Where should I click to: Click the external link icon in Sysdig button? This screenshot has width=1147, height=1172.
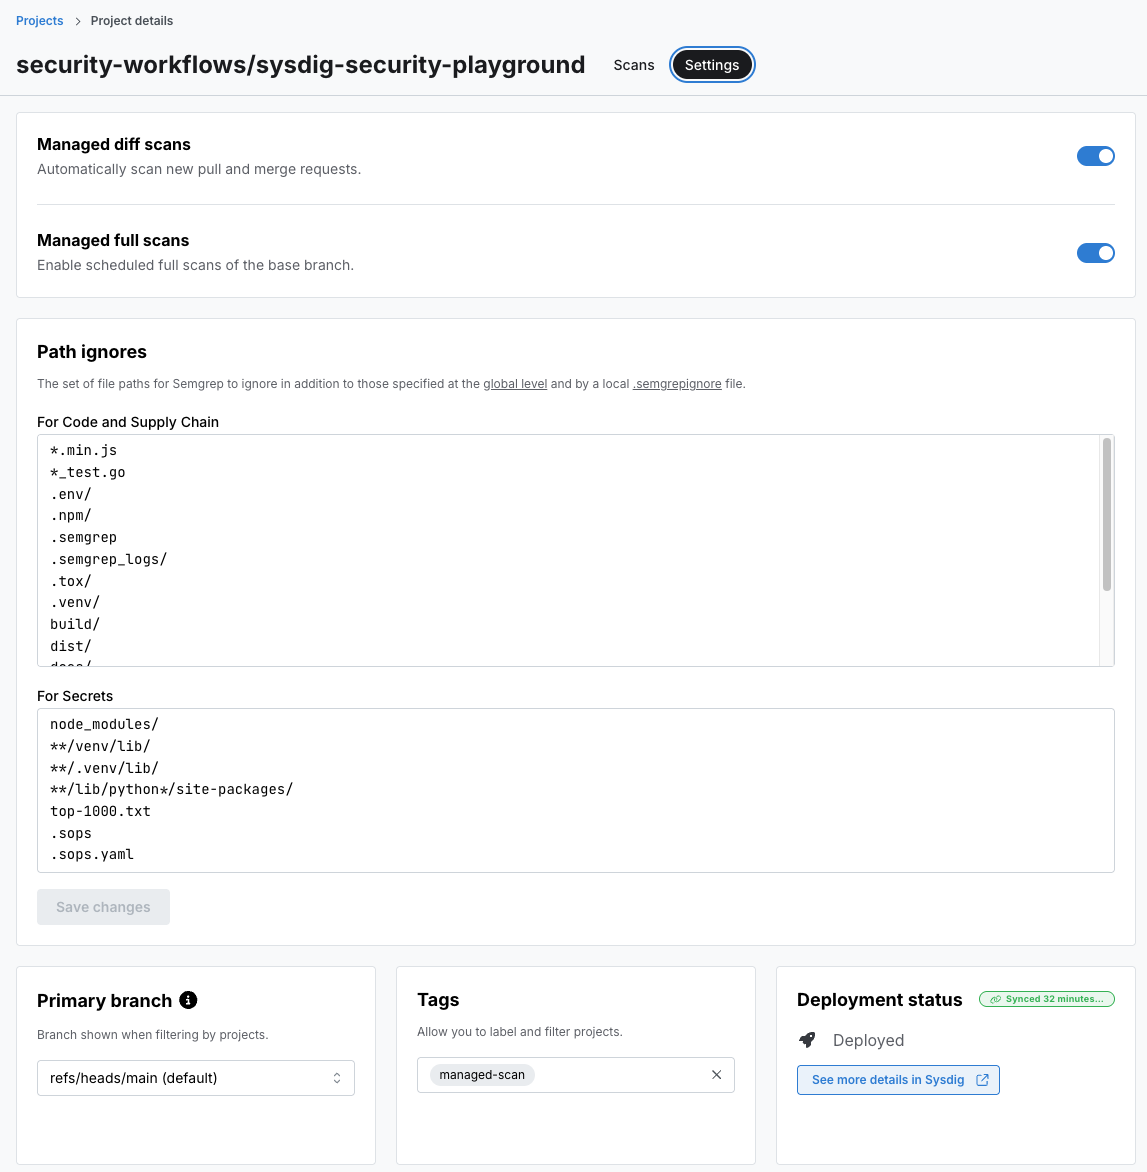pyautogui.click(x=981, y=1080)
